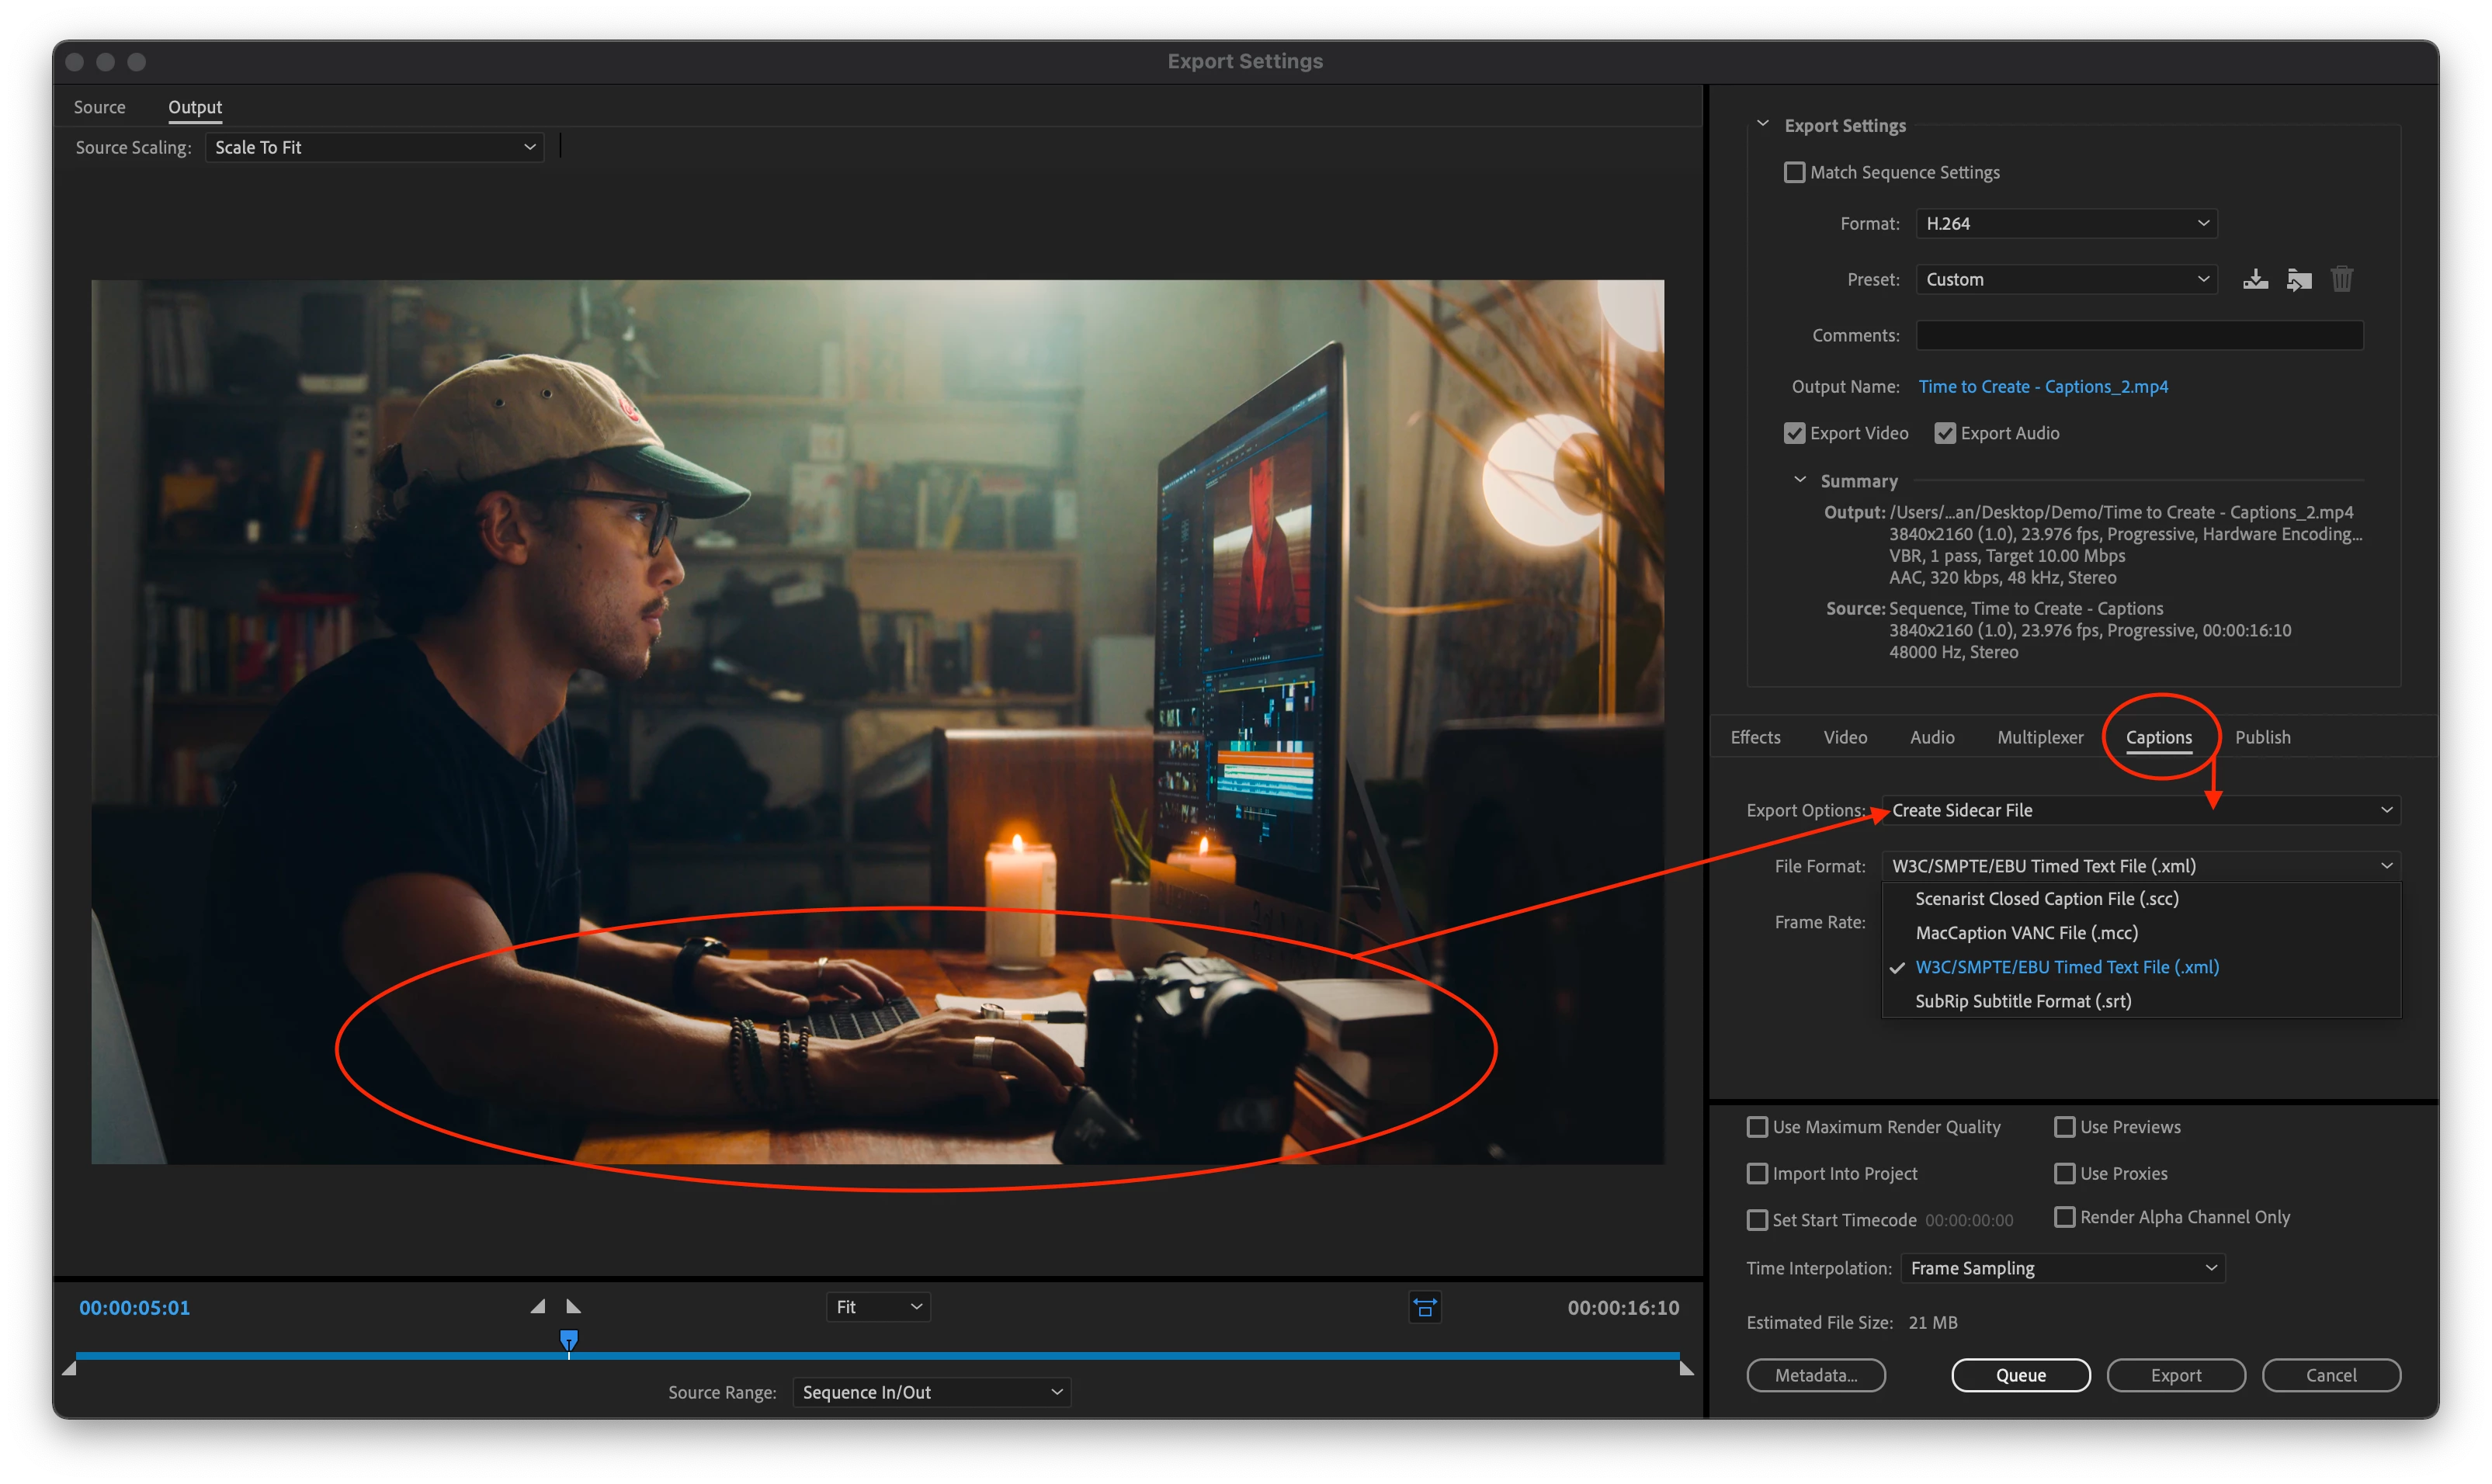Enable Match Sequence Settings checkbox
Viewport: 2492px width, 1484px height.
tap(1795, 172)
